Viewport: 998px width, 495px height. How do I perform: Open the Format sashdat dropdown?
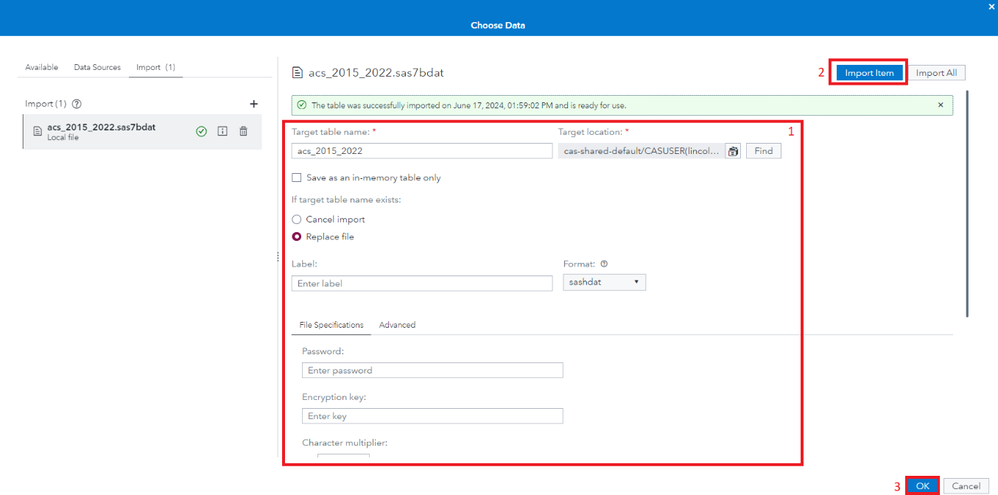(604, 282)
